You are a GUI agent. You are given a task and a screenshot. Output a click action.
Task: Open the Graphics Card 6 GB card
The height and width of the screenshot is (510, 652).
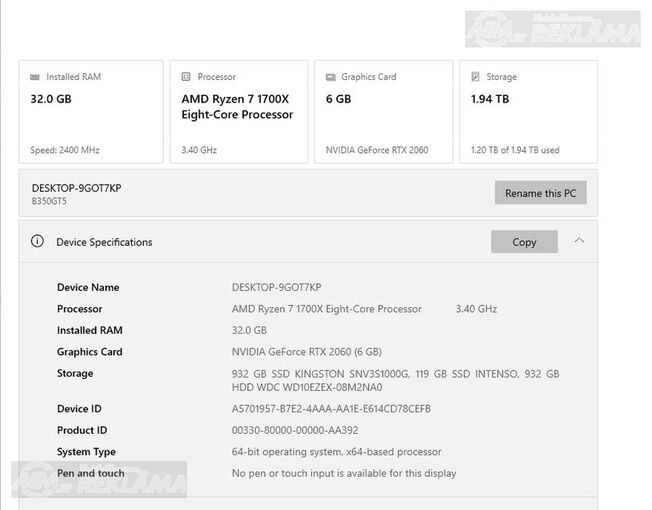coord(384,112)
